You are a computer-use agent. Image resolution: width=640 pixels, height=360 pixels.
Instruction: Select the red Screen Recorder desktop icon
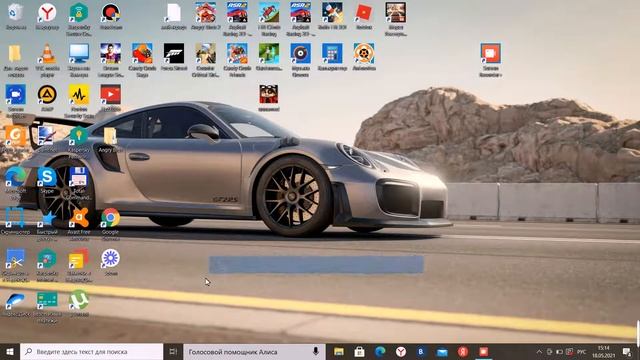pos(490,53)
